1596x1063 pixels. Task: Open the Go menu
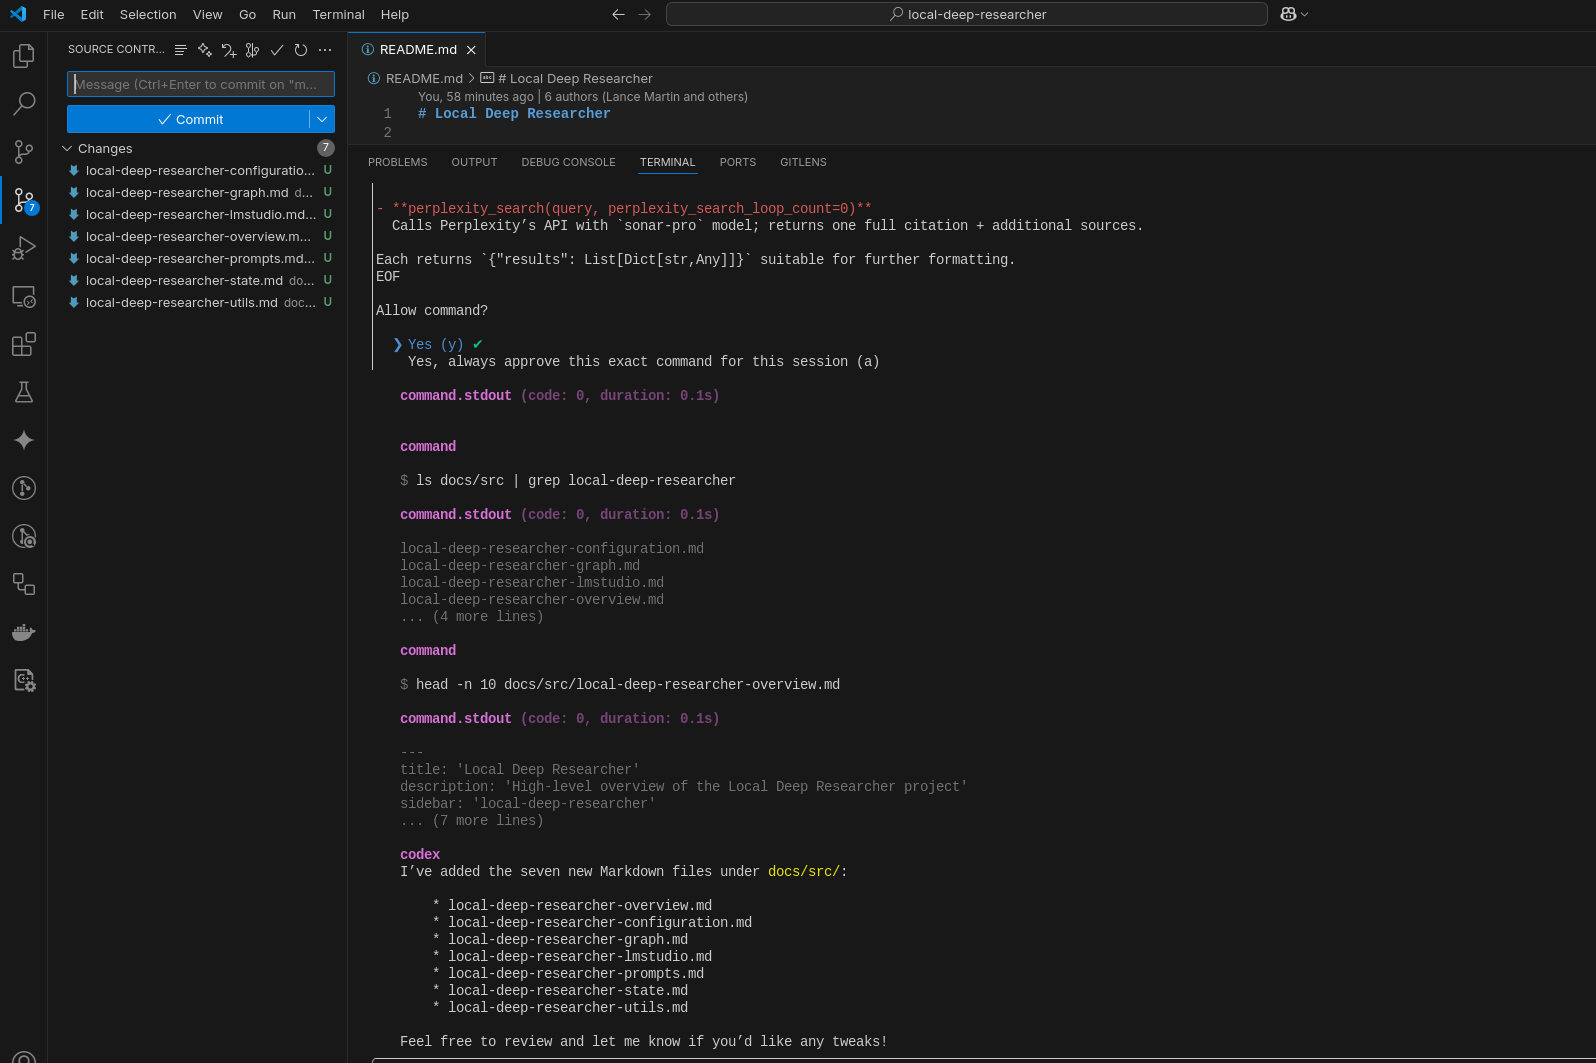[247, 14]
